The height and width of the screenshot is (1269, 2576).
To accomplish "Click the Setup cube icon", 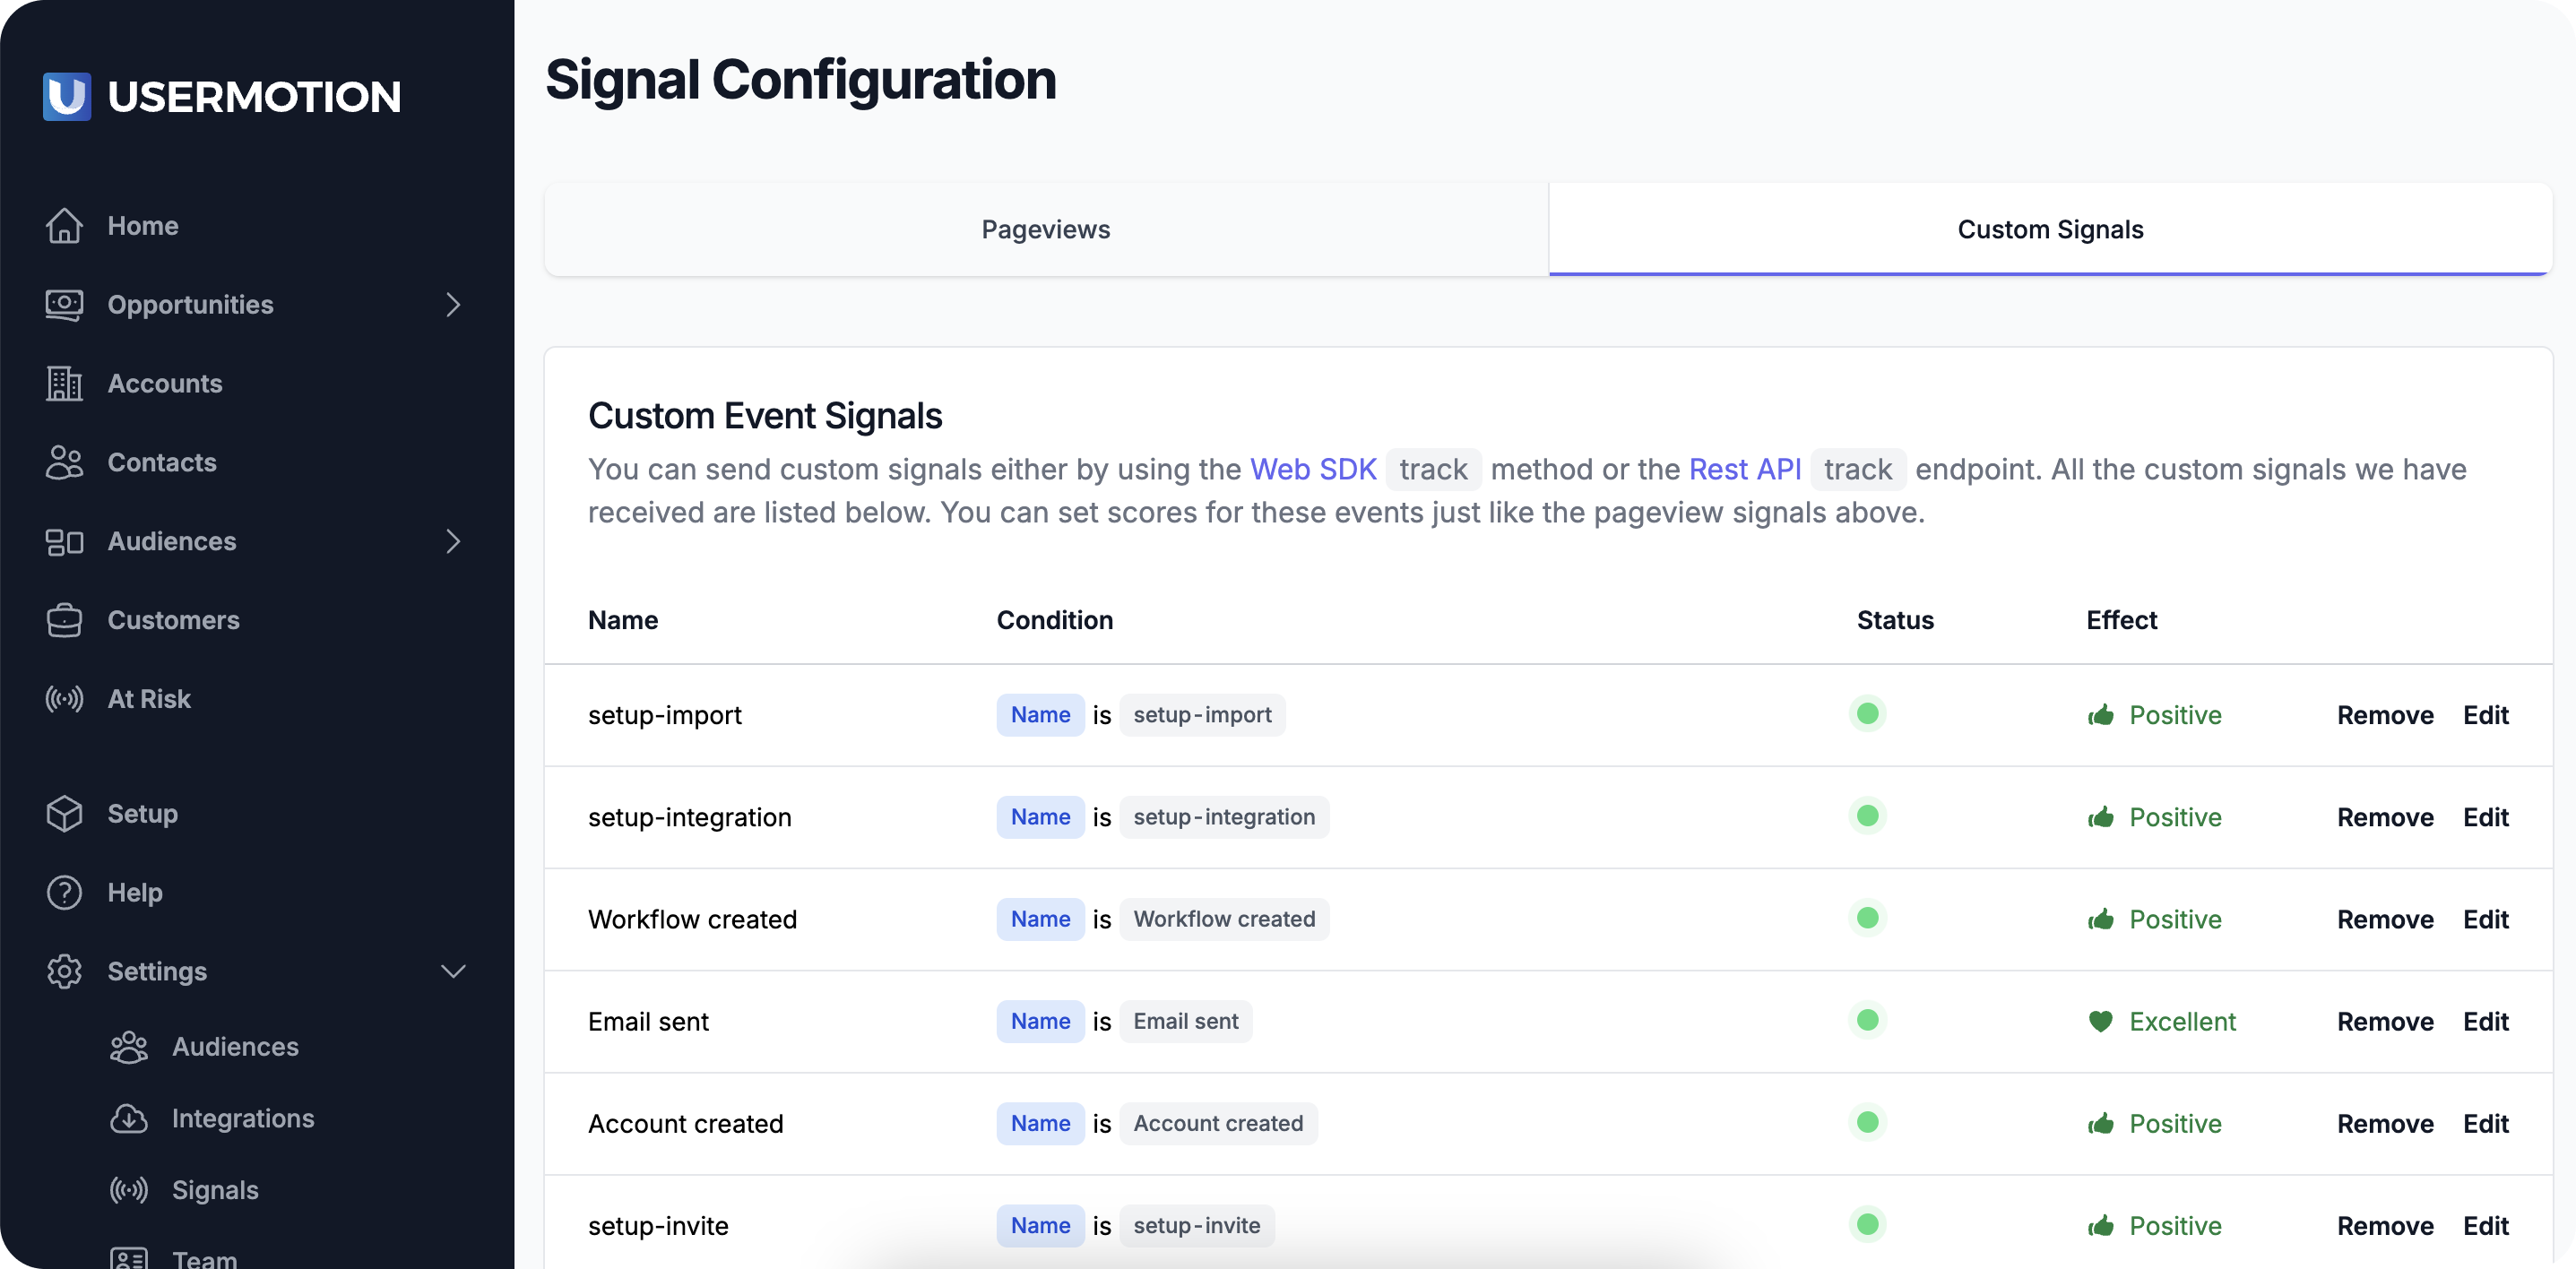I will point(64,814).
